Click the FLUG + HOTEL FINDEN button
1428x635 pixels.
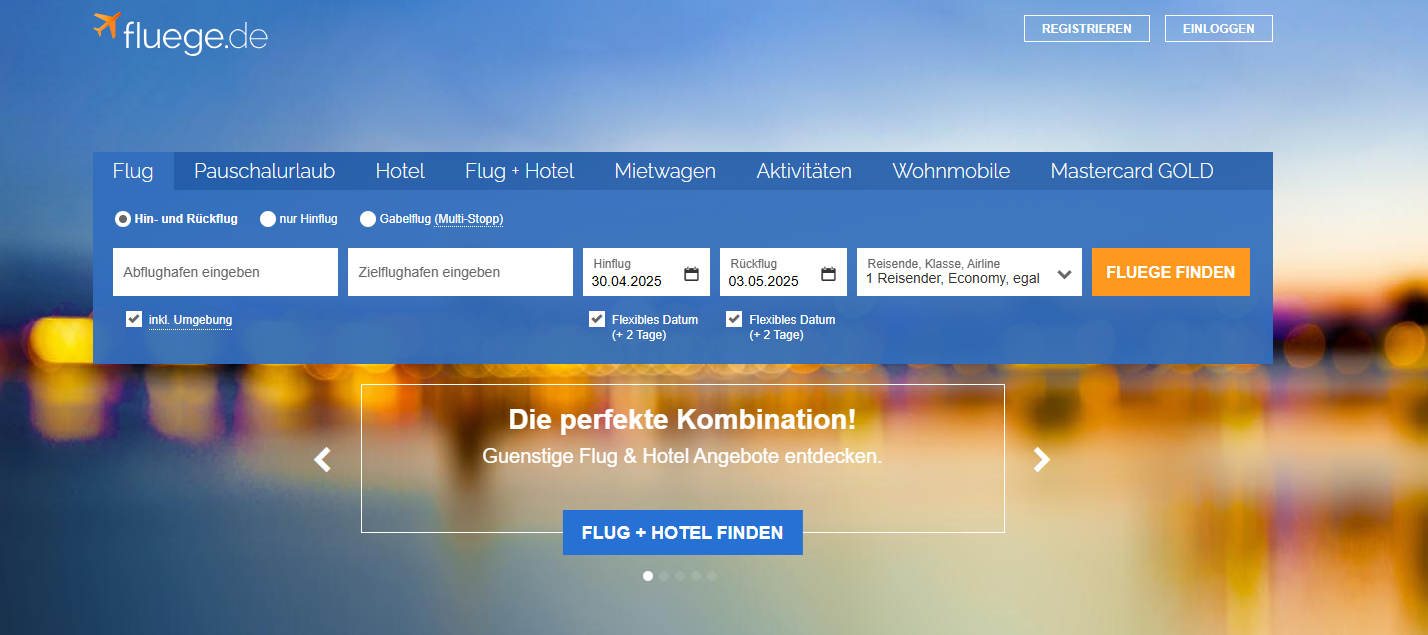pyautogui.click(x=682, y=533)
